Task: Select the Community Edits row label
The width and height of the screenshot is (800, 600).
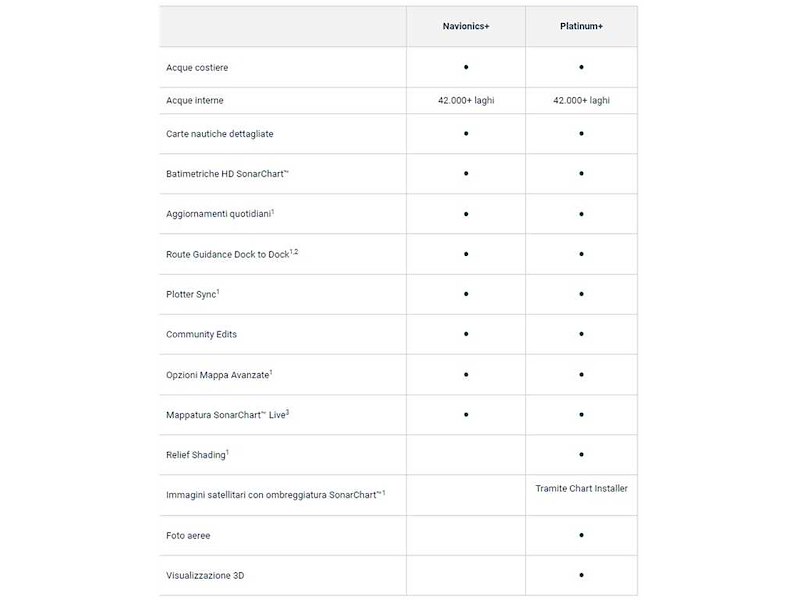Action: point(201,334)
